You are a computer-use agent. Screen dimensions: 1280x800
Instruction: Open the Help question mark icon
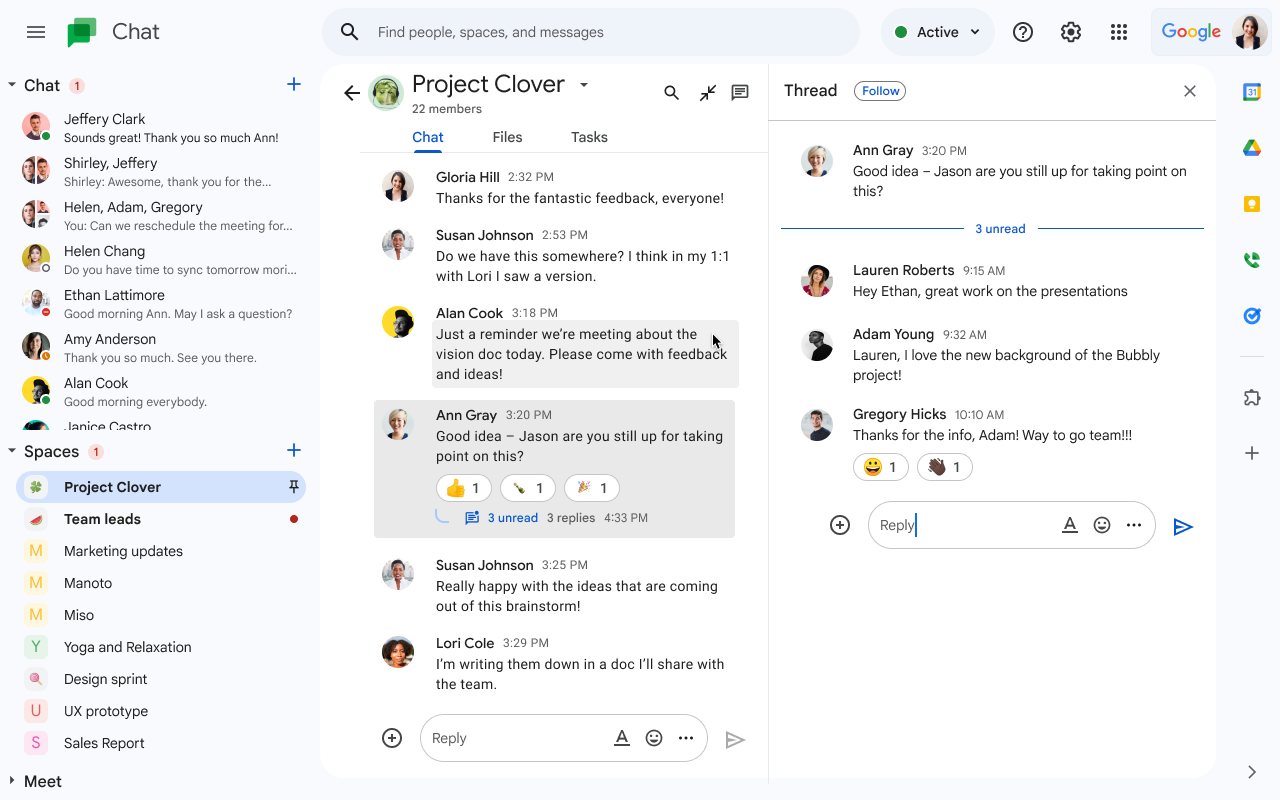tap(1023, 32)
